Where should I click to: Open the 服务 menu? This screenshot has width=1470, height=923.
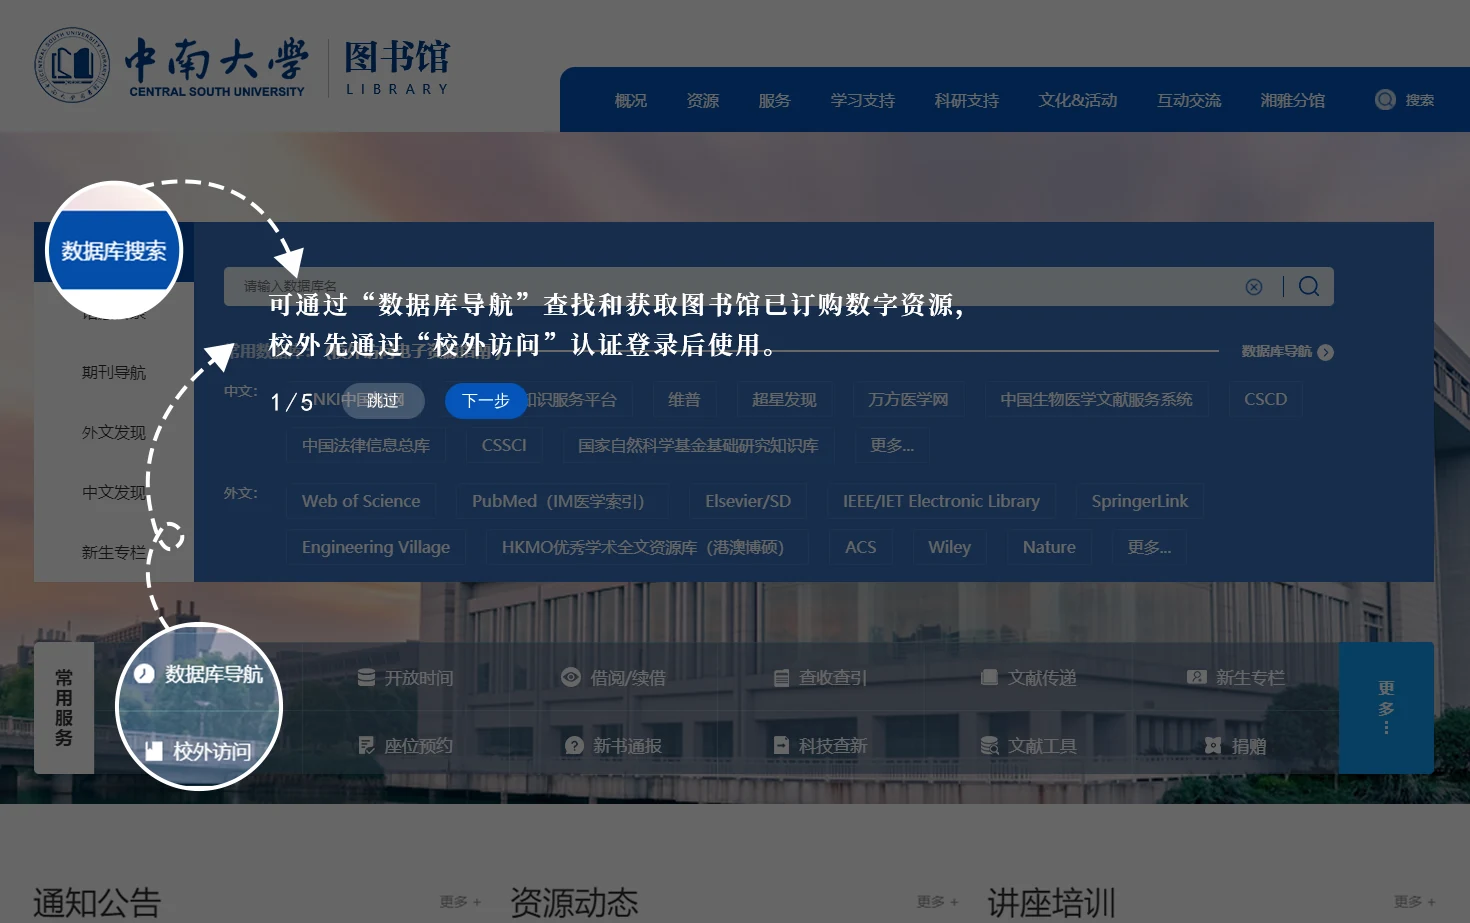[775, 100]
